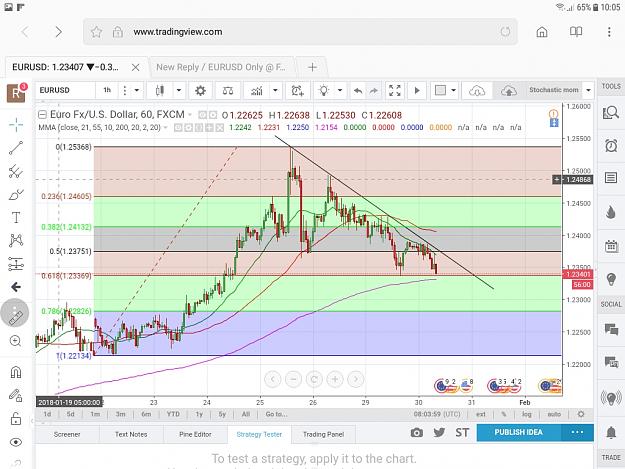This screenshot has height=469, width=625.
Task: Select the ruler measure tool
Action: tap(15, 313)
